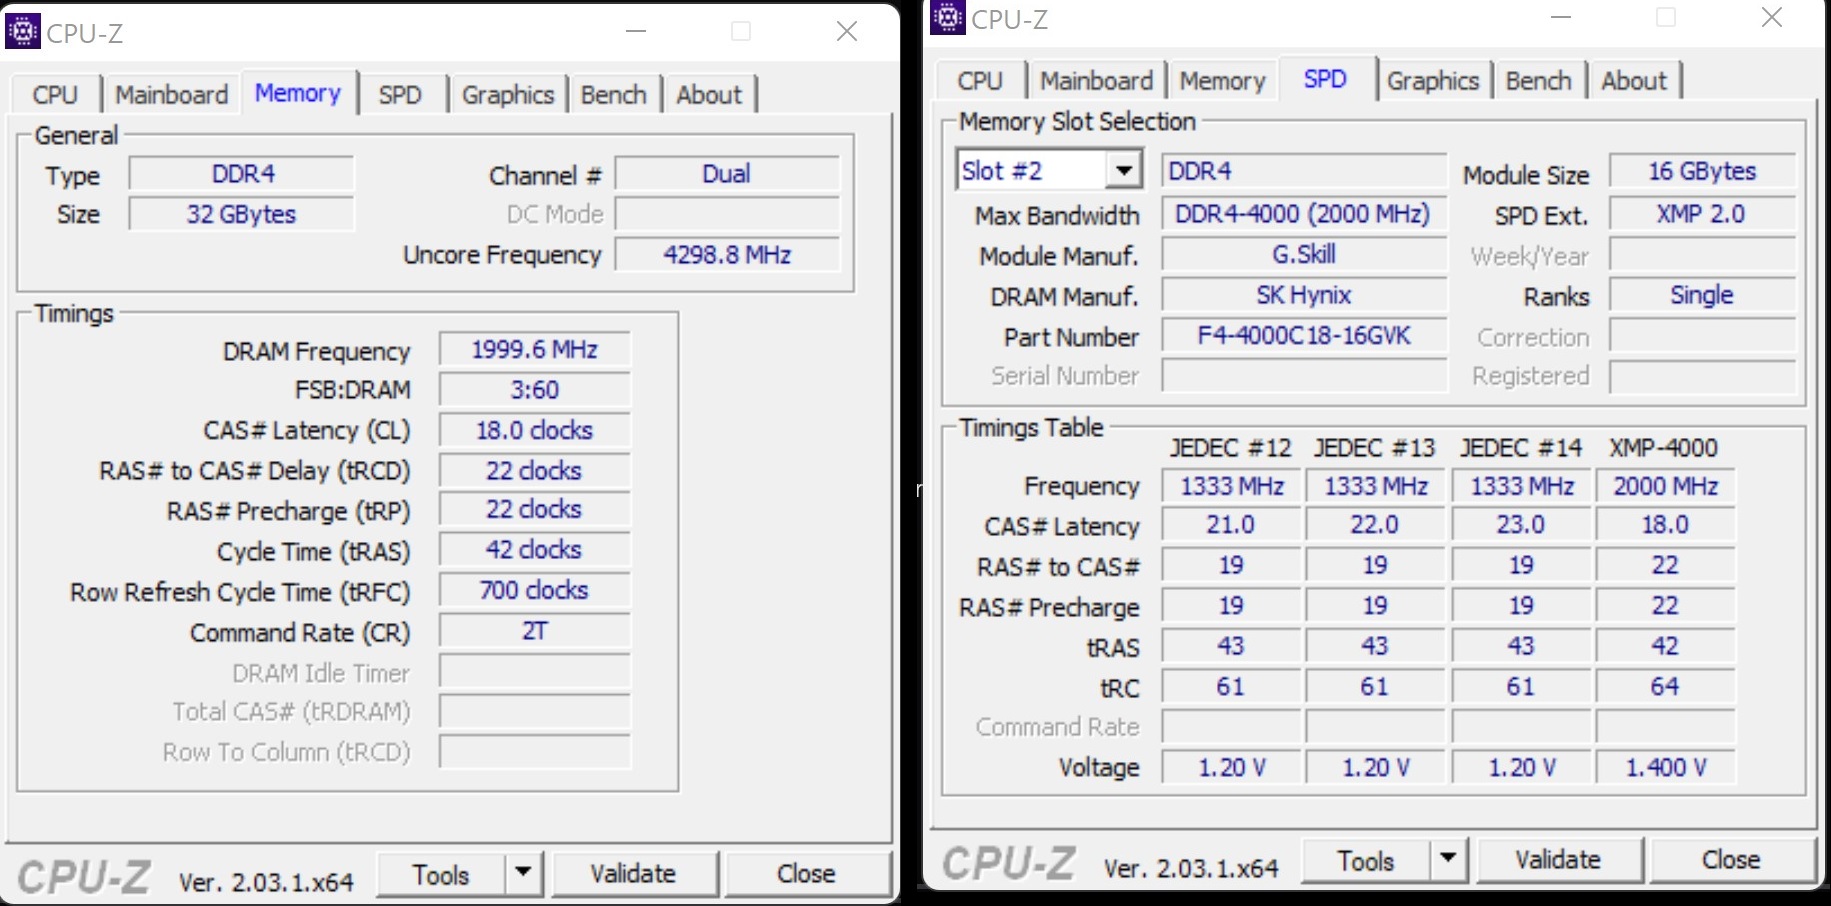This screenshot has height=906, width=1831.
Task: Click the Validate button in left window
Action: tap(634, 874)
